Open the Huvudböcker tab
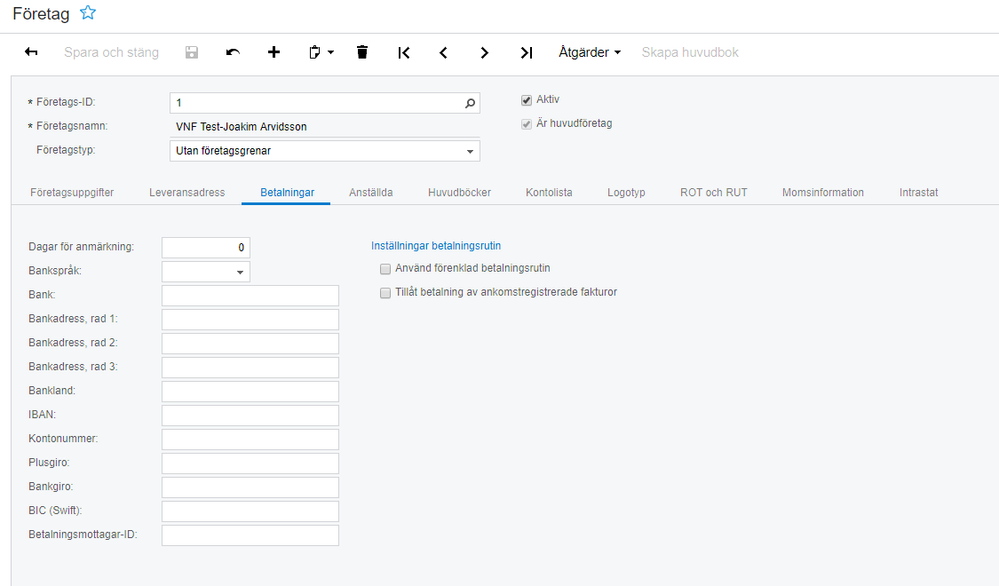This screenshot has height=586, width=999. tap(459, 192)
